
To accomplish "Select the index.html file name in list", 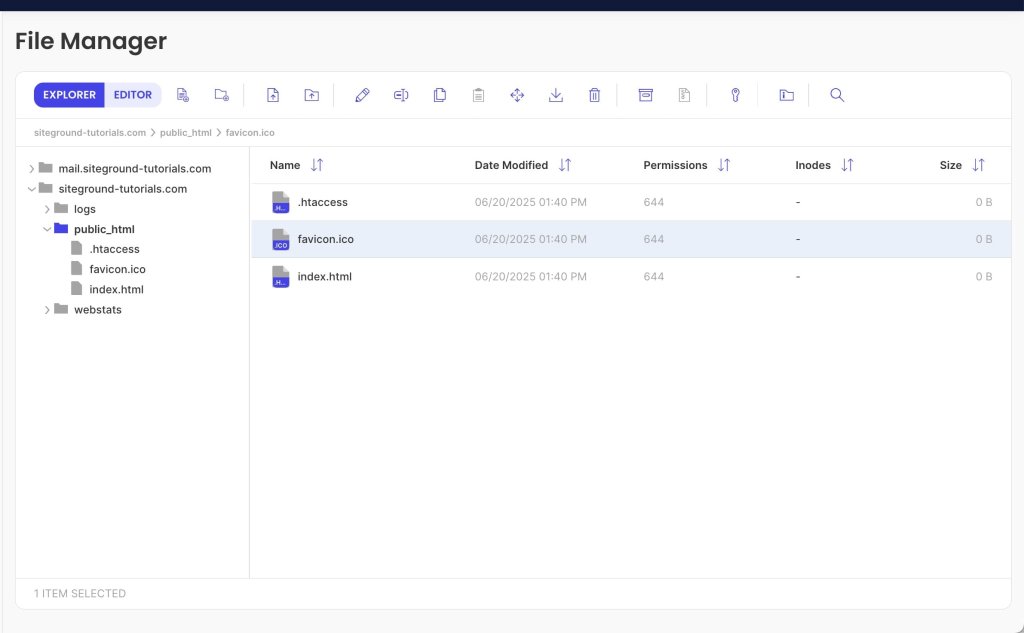I will [325, 276].
